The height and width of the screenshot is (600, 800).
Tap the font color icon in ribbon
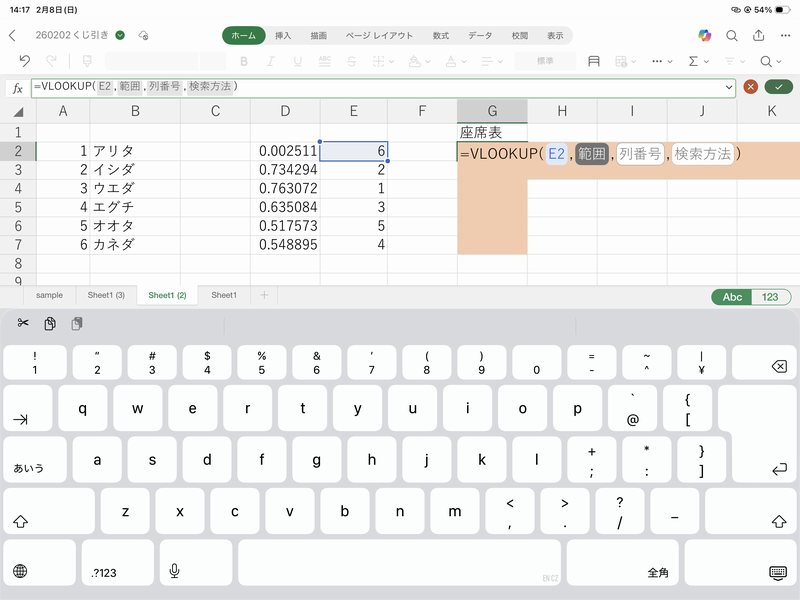coord(451,61)
